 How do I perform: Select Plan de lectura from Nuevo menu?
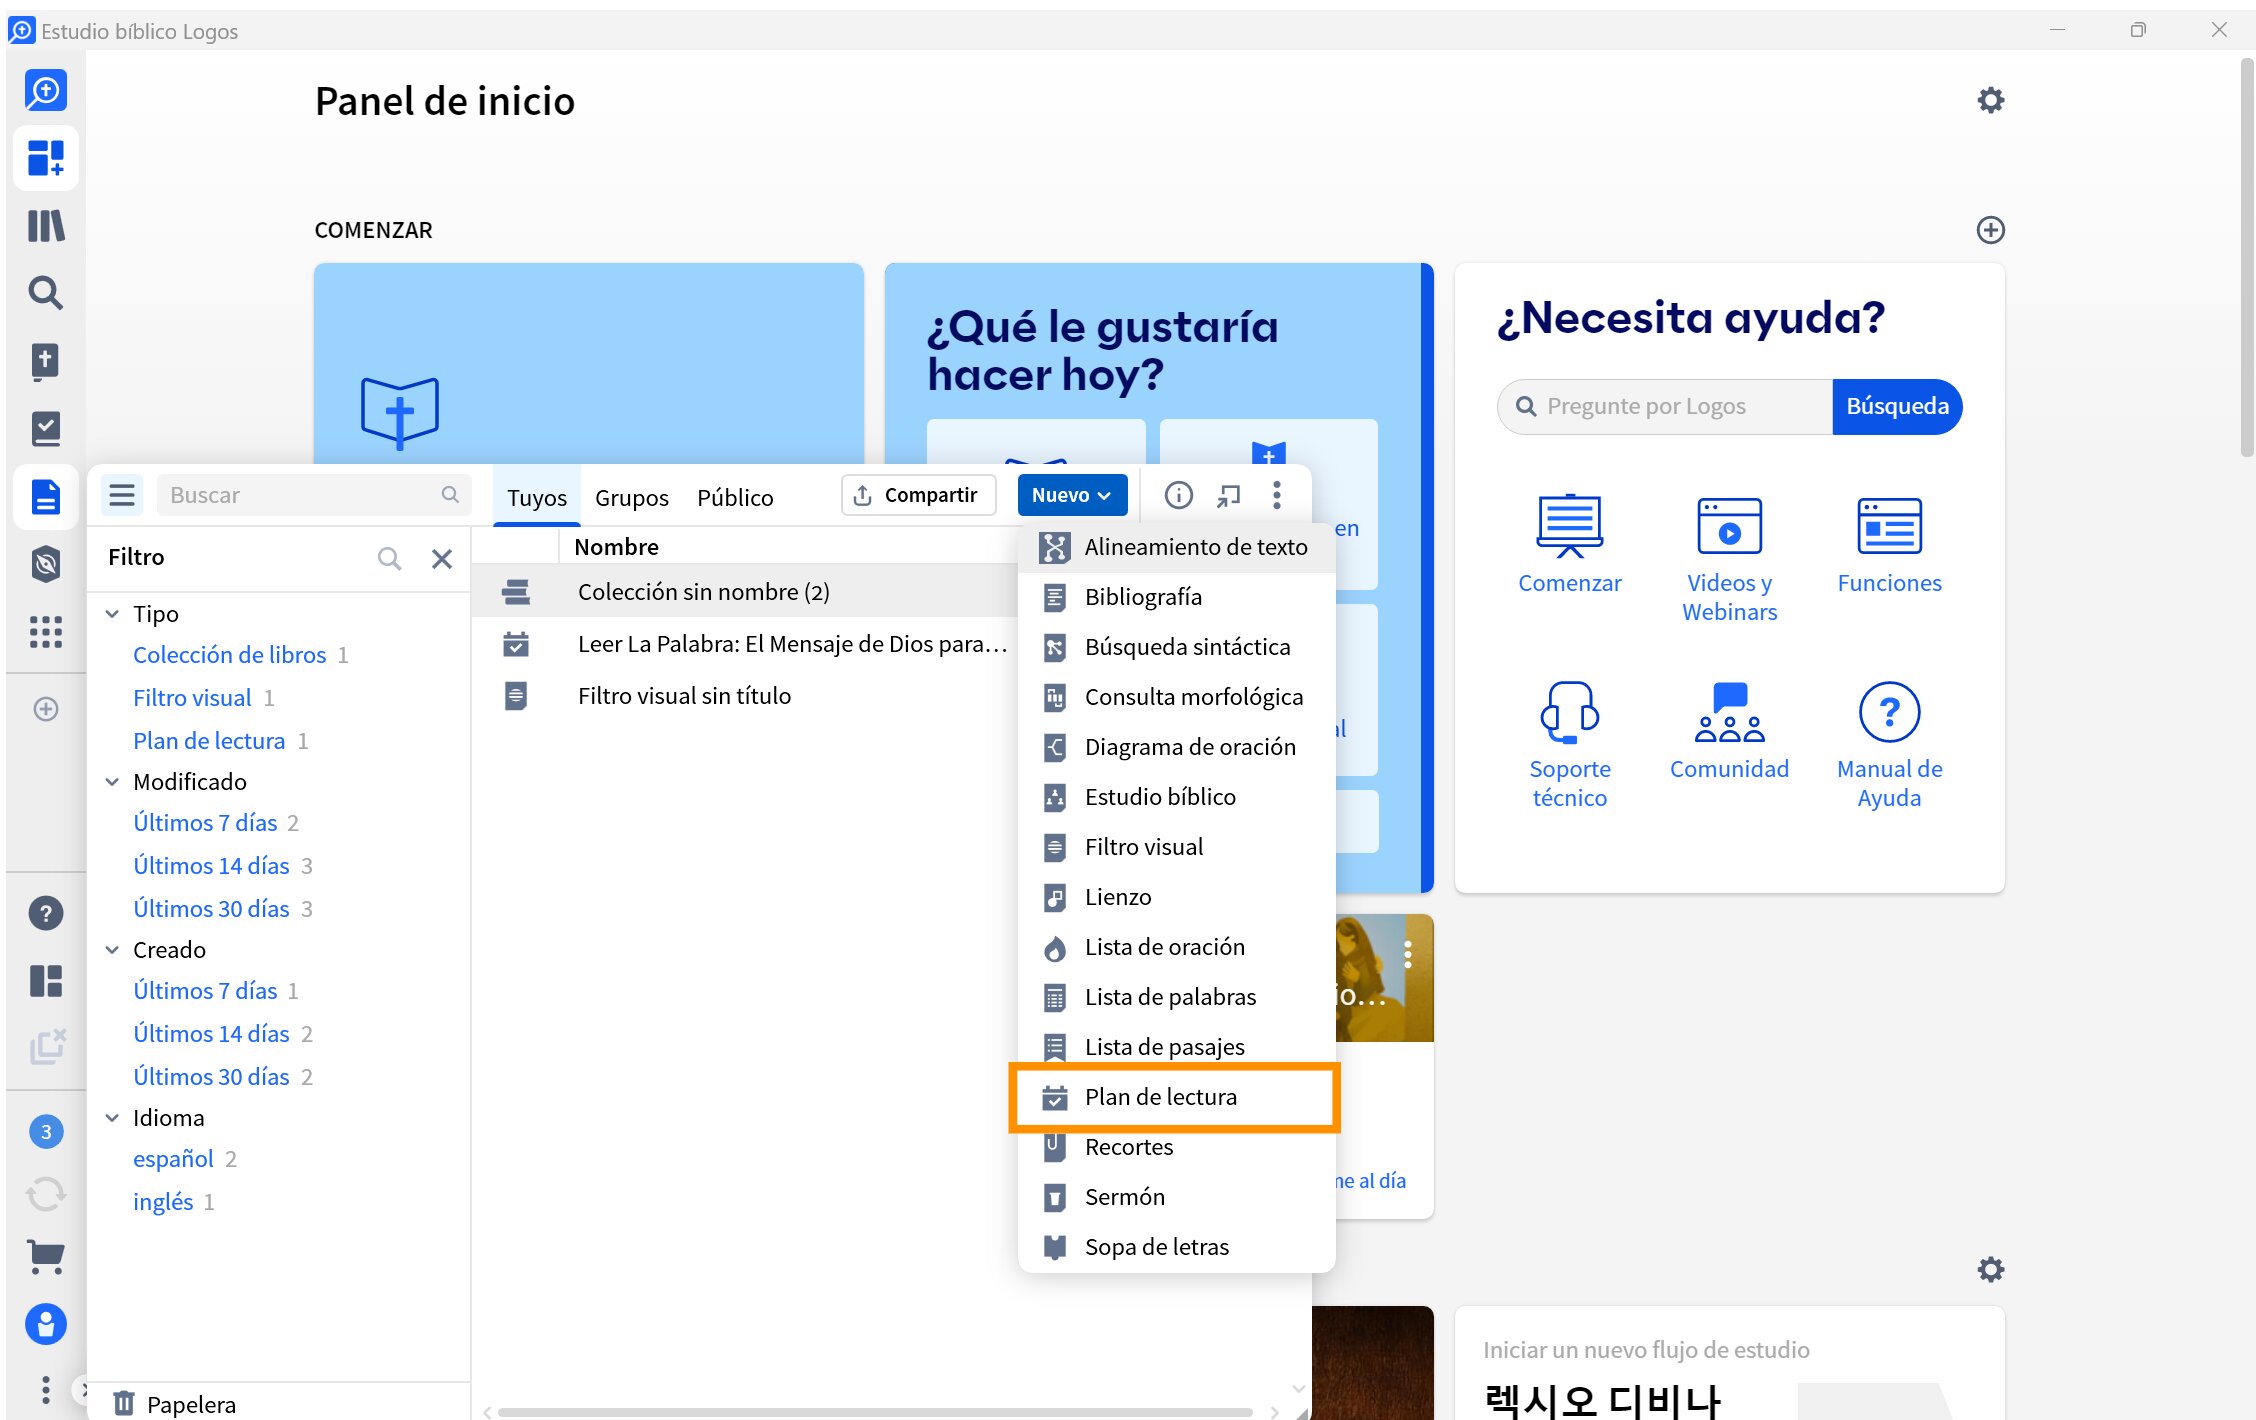click(1175, 1097)
